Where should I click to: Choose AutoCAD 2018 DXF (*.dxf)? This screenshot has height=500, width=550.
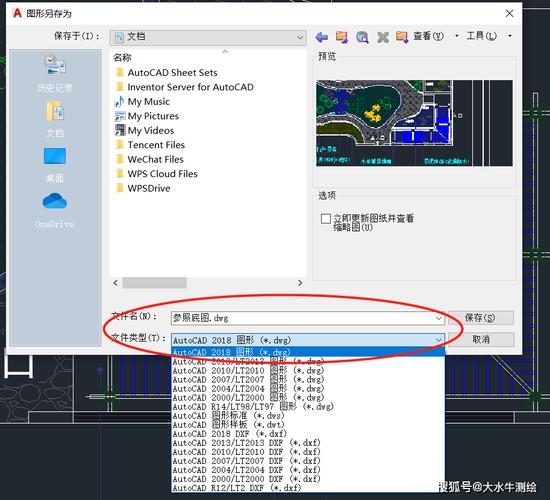(308, 434)
